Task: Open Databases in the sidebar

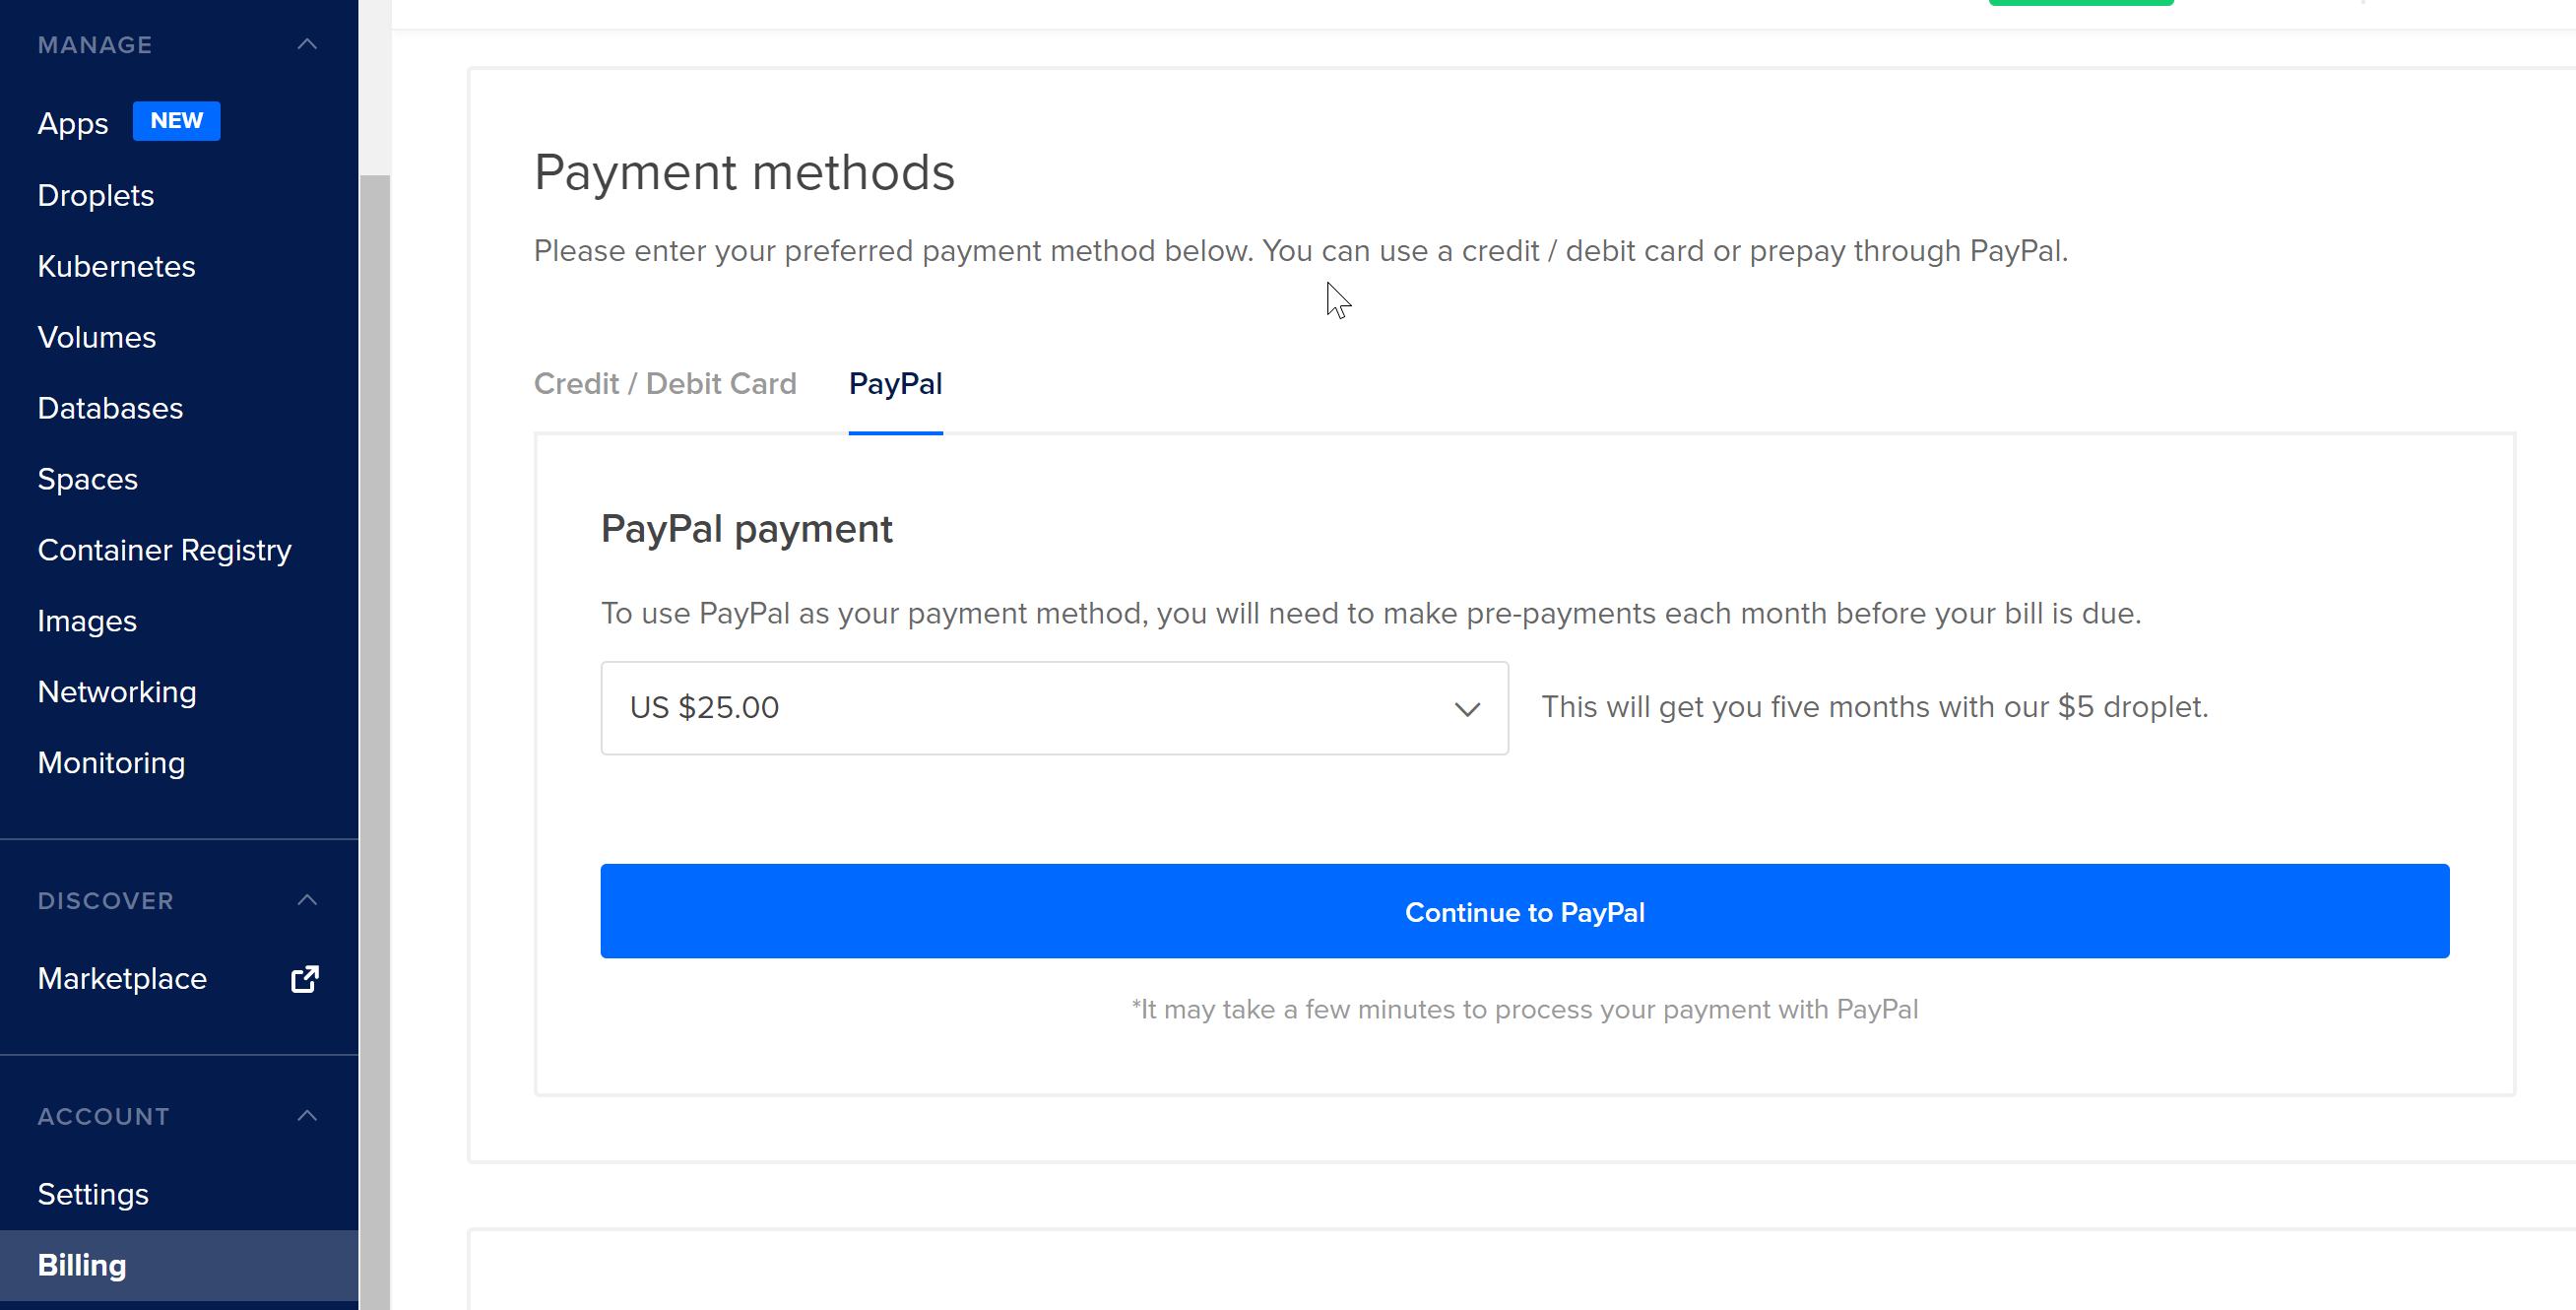Action: coord(110,408)
